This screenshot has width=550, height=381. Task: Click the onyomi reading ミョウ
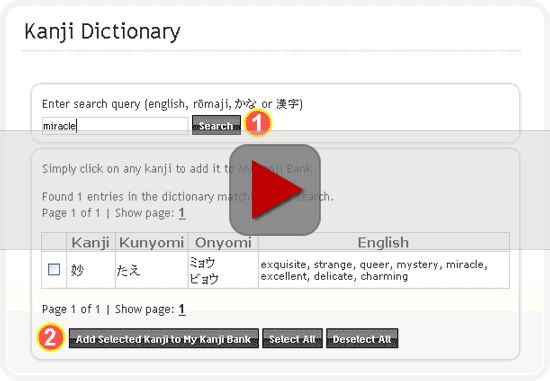[x=202, y=262]
